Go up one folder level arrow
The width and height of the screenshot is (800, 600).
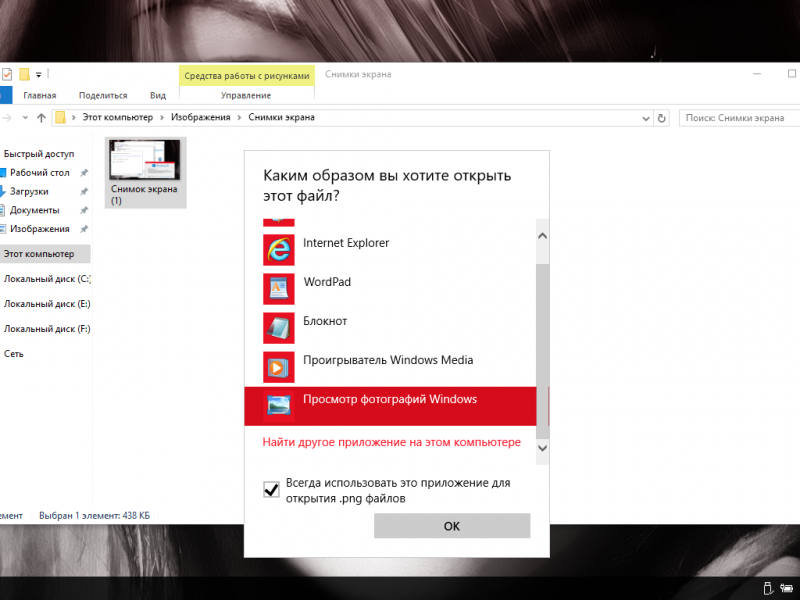coord(41,118)
